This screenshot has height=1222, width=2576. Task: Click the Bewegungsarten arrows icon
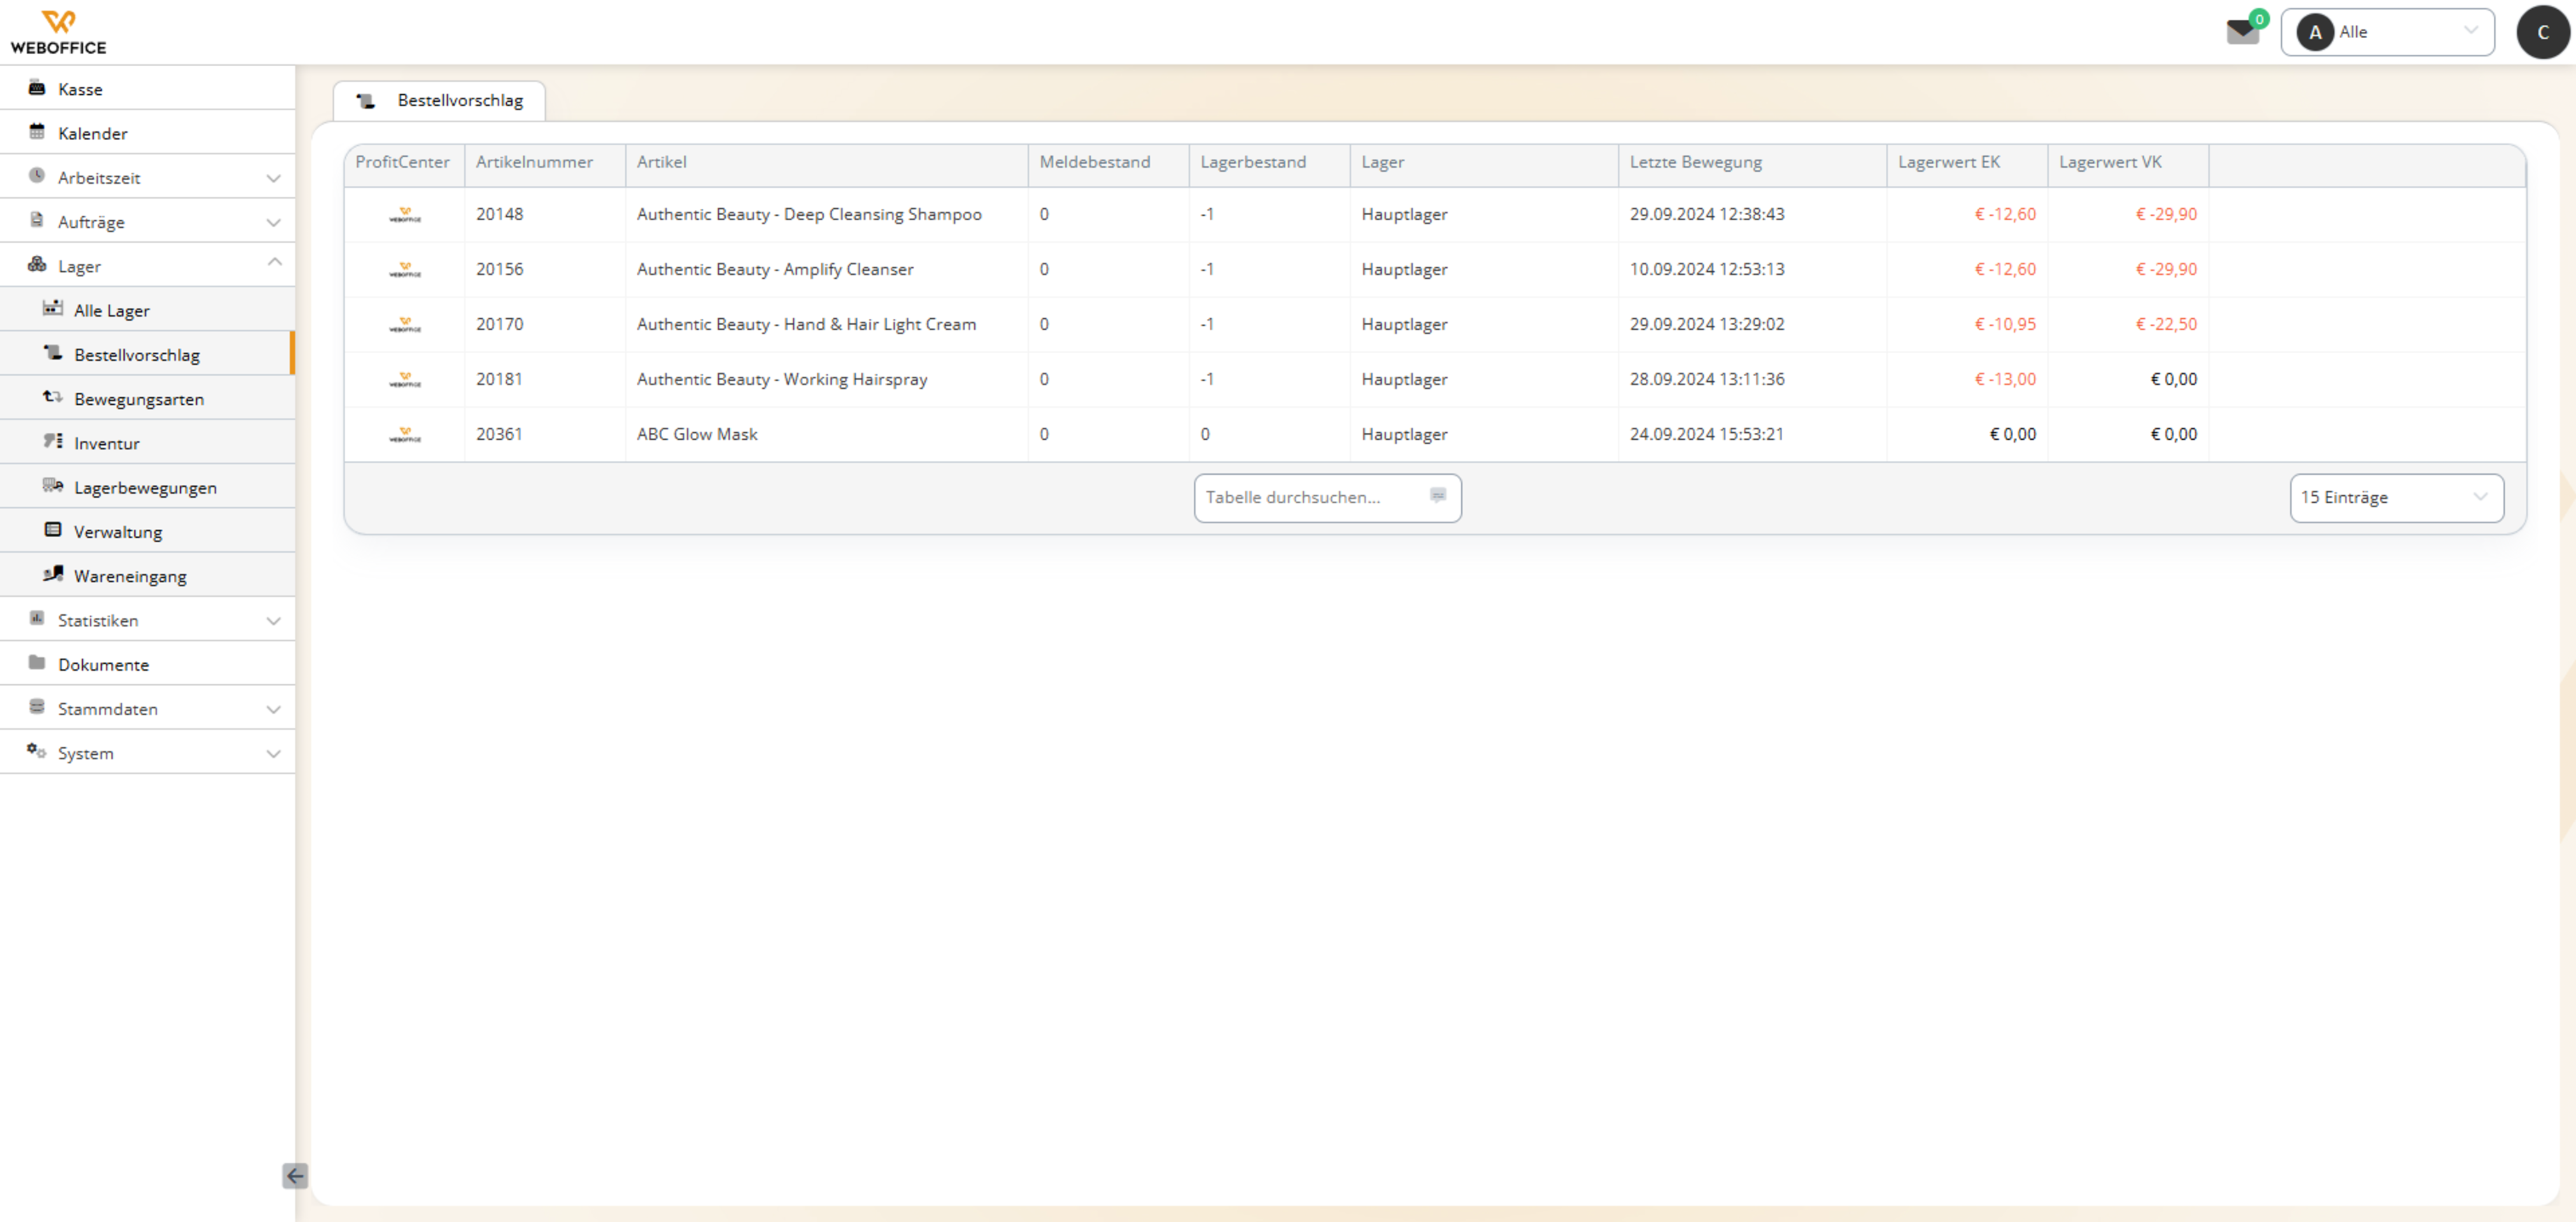[53, 397]
